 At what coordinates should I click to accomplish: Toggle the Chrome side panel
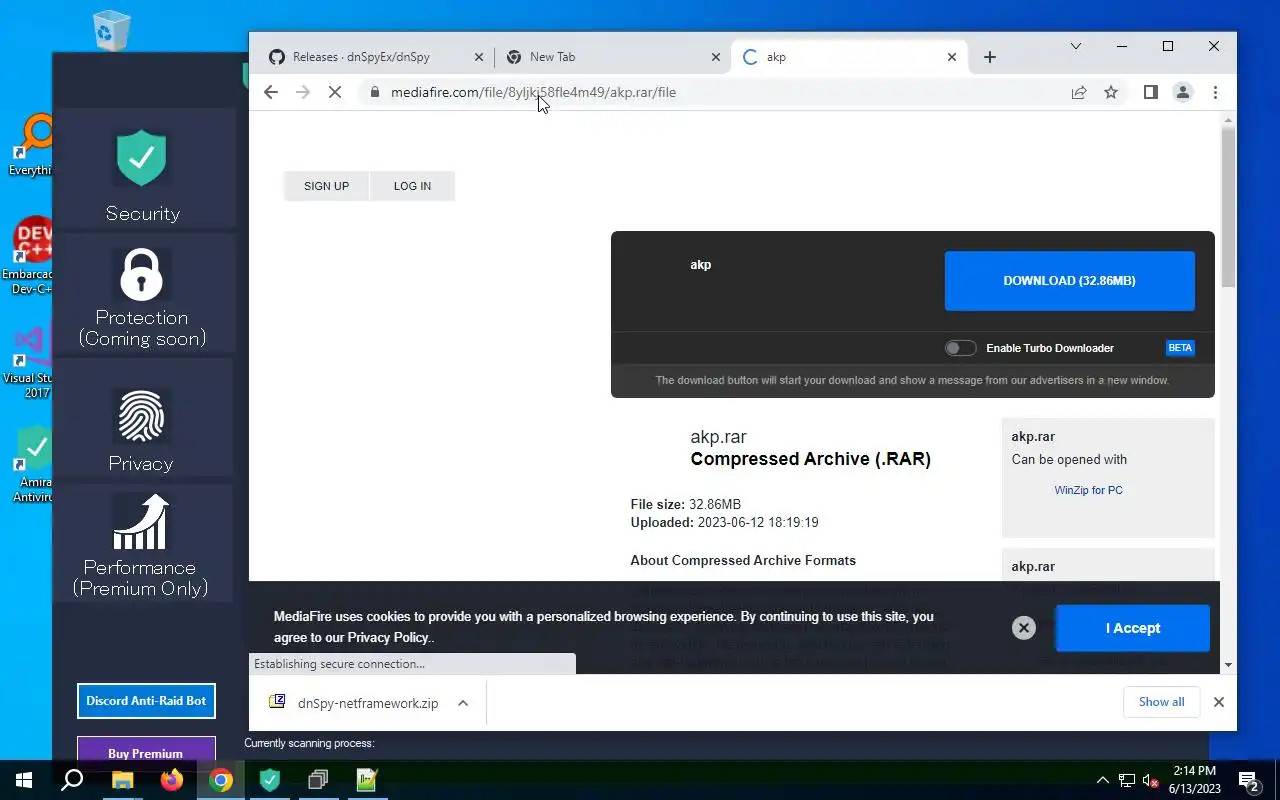pyautogui.click(x=1151, y=92)
